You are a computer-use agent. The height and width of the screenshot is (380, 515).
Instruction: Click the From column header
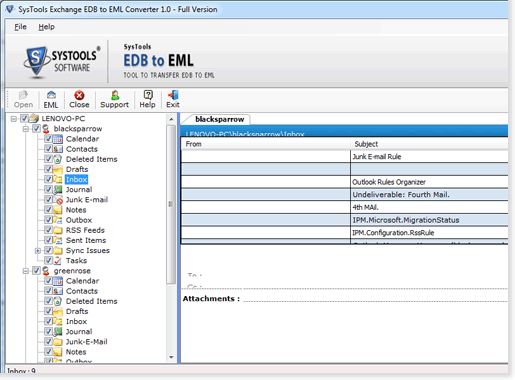266,144
